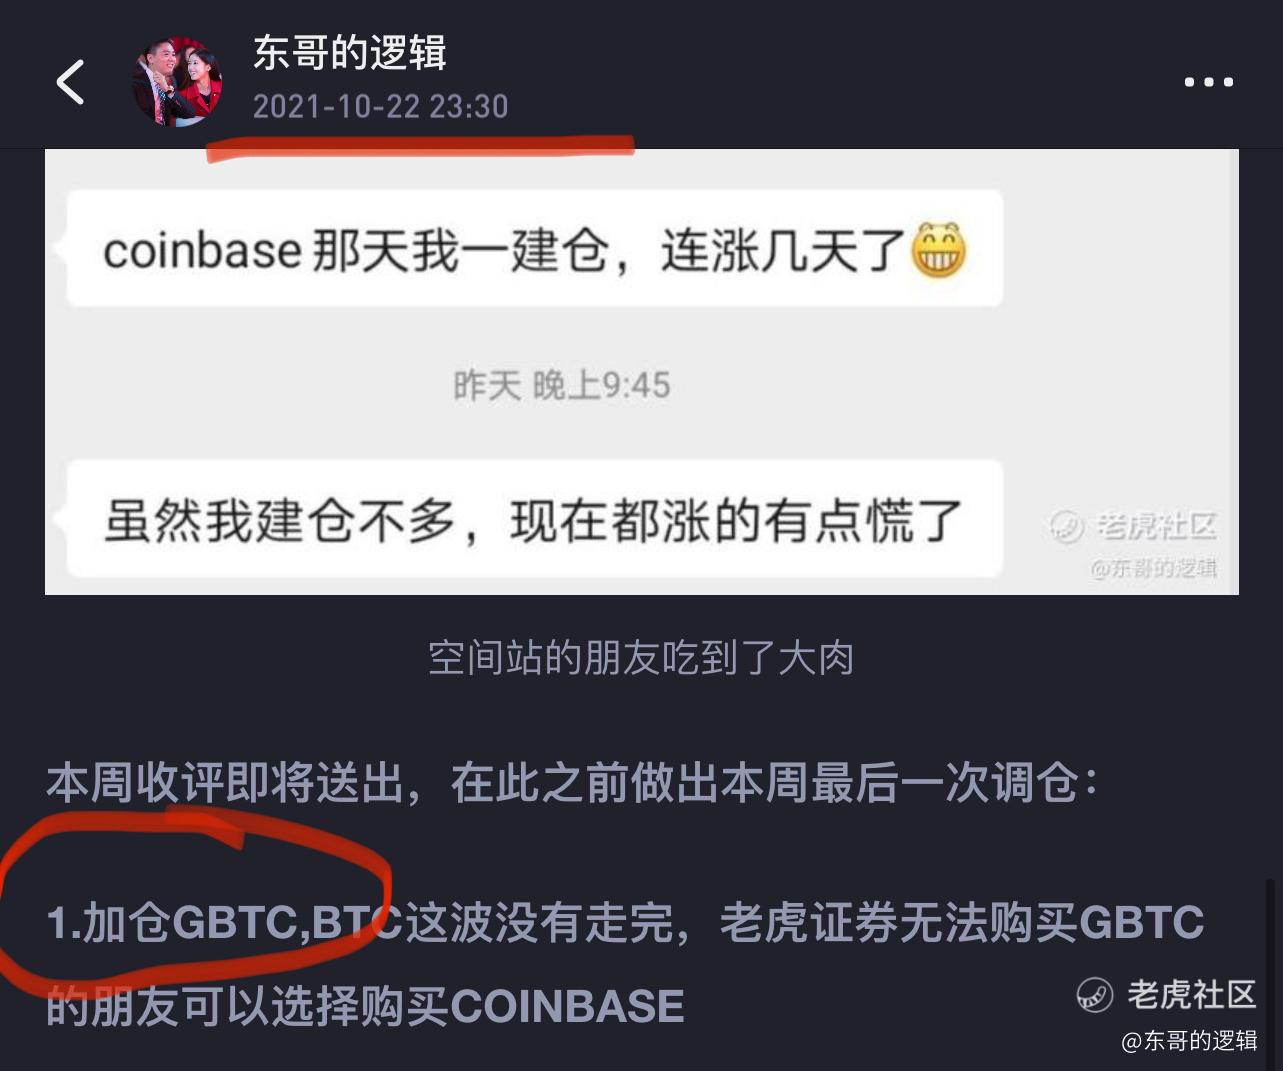1283x1071 pixels.
Task: Tap the GBTC ticker in 加仓GBTC
Action: pyautogui.click(x=235, y=923)
